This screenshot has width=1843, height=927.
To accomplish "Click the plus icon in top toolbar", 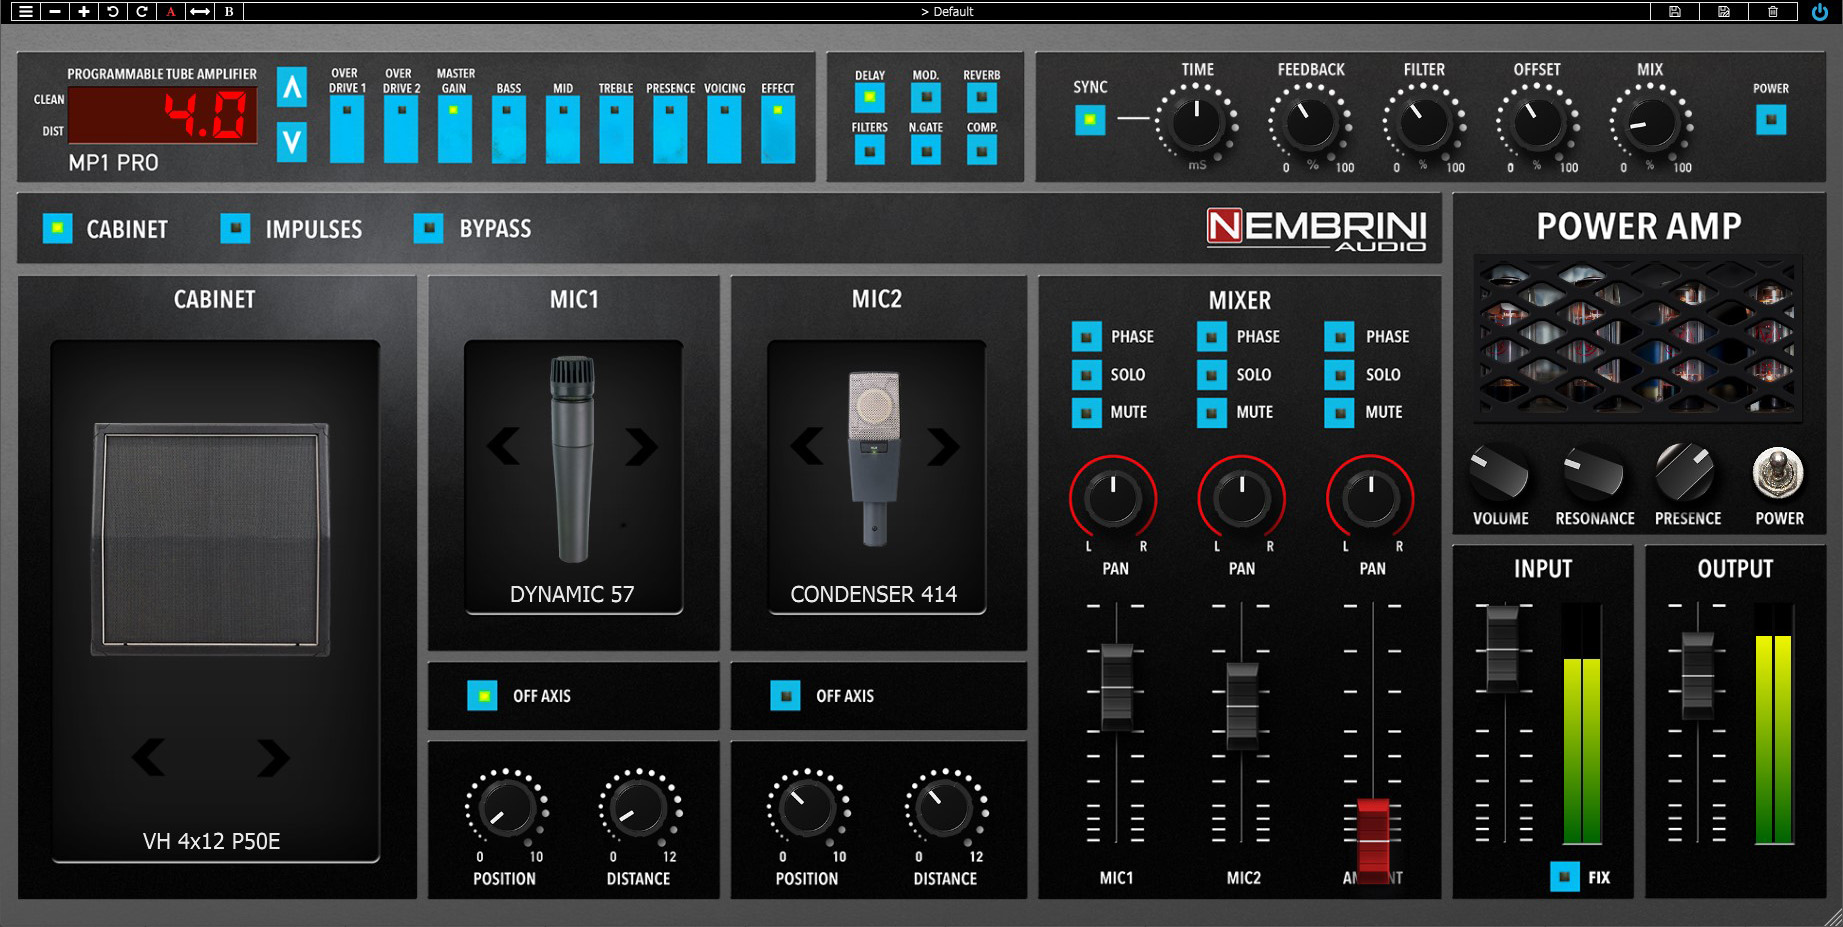I will [84, 12].
